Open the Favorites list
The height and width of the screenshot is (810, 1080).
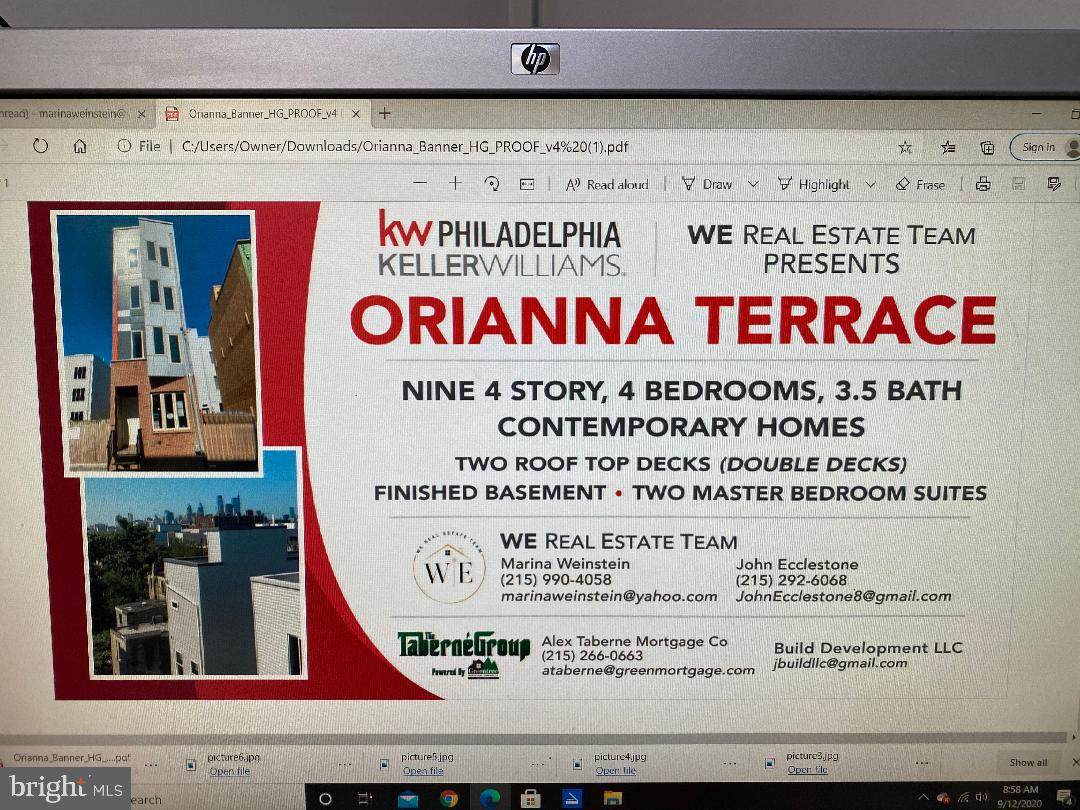point(948,147)
